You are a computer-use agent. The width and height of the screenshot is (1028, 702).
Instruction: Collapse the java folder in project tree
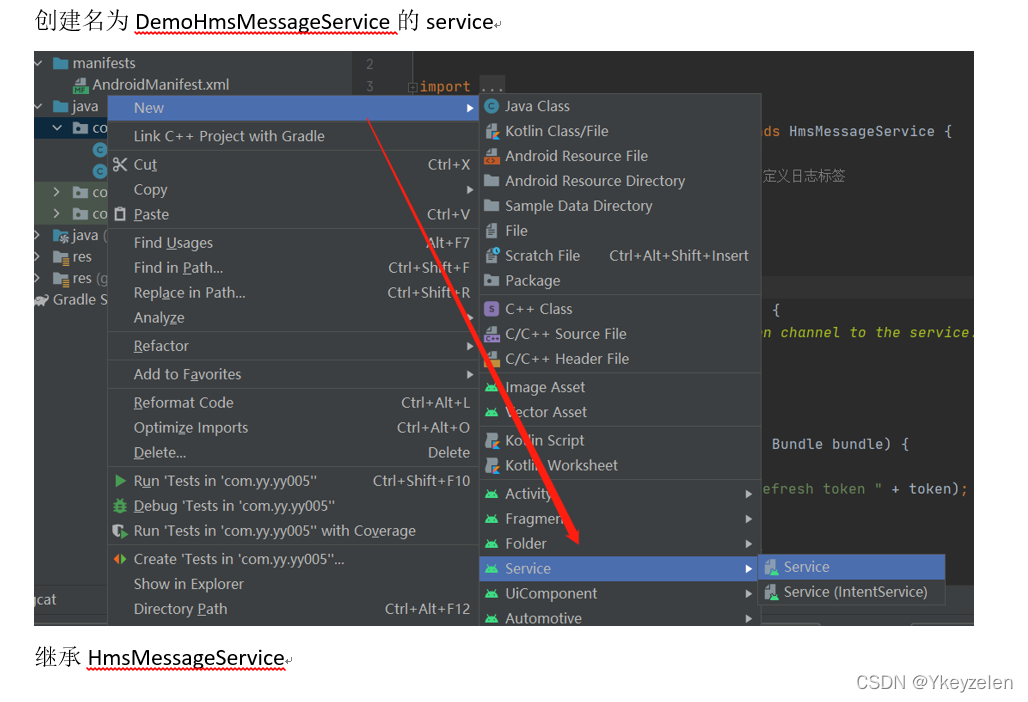(x=39, y=106)
